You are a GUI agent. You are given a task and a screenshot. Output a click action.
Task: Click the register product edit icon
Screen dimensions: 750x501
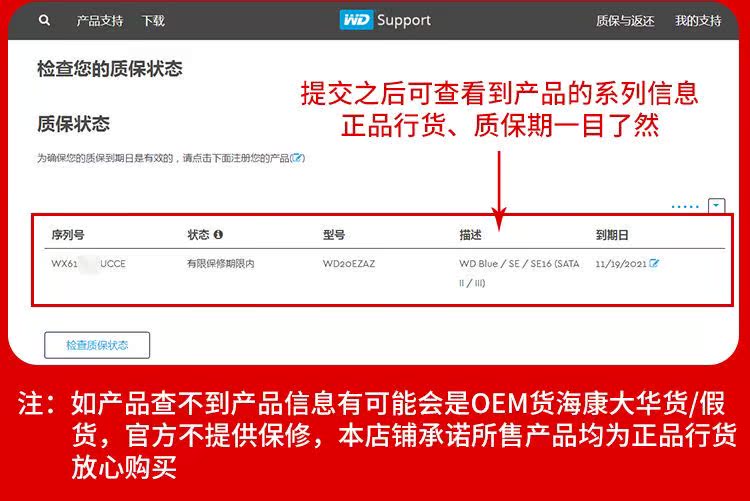[298, 157]
